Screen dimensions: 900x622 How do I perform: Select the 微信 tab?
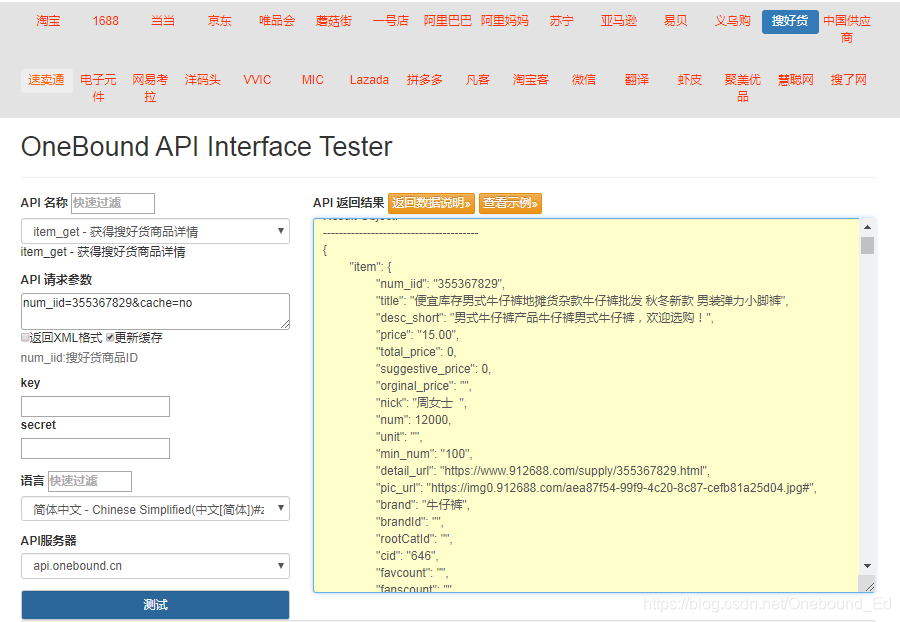point(584,80)
